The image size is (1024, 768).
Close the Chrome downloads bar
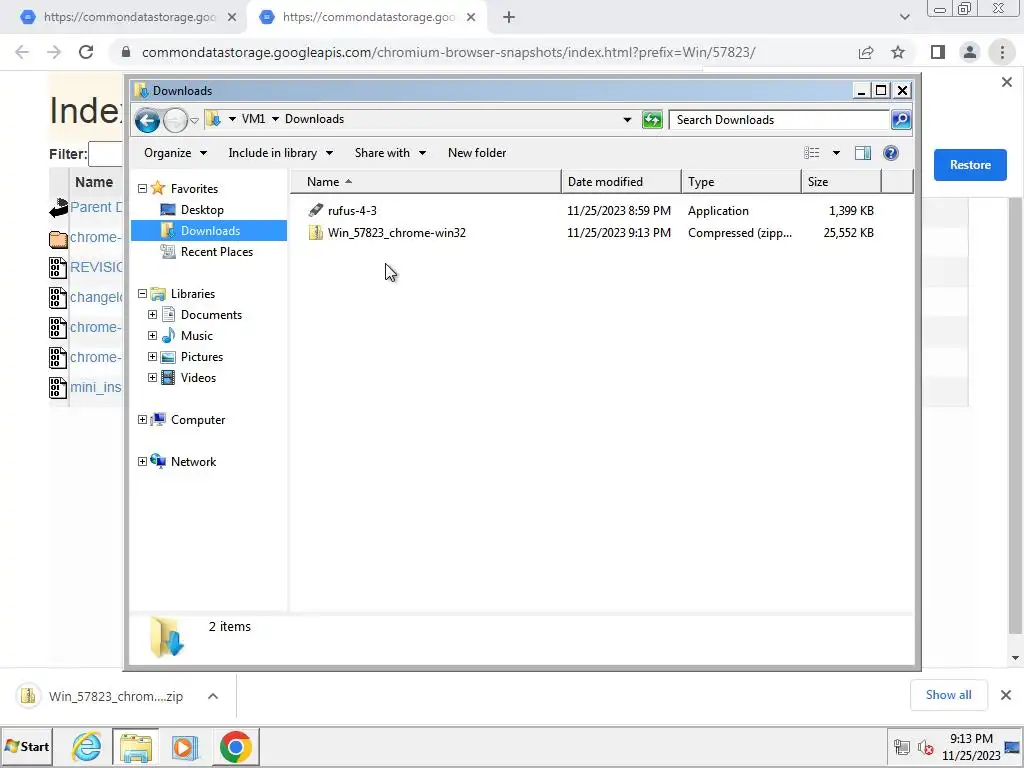point(1006,695)
